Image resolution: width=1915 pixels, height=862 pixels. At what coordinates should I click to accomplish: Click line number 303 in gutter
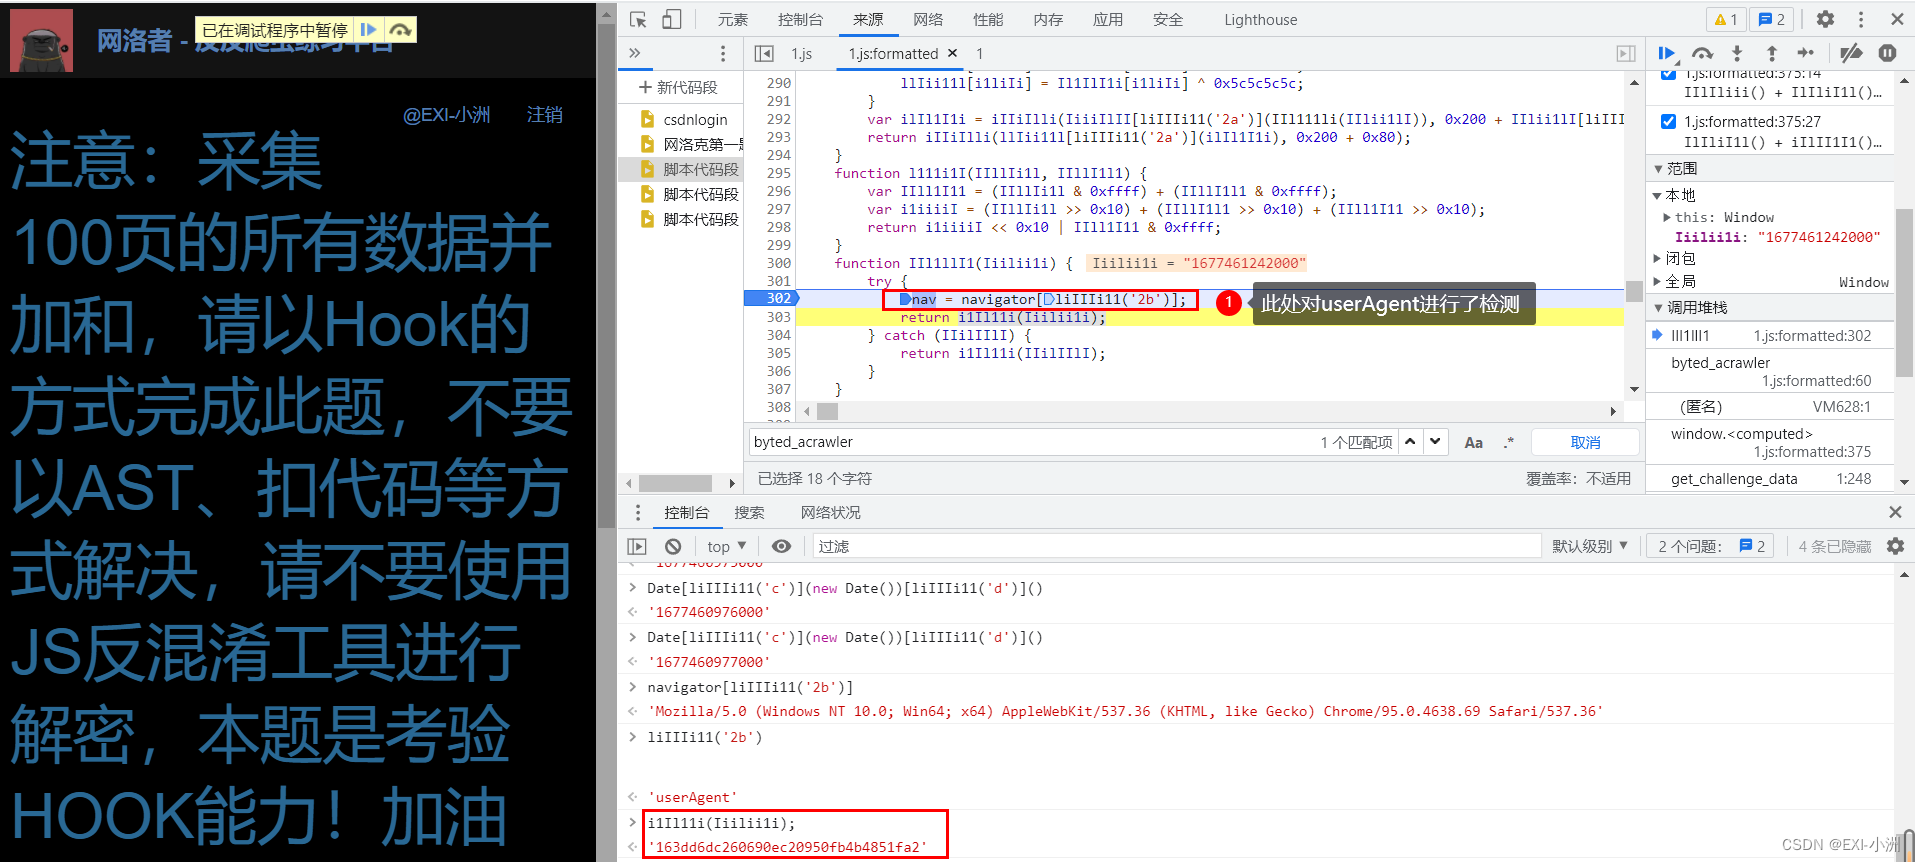(x=779, y=317)
